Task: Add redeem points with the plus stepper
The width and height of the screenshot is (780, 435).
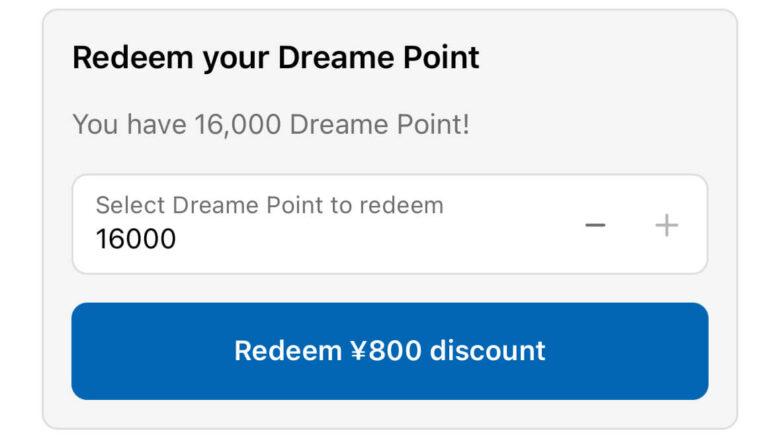Action: pyautogui.click(x=666, y=225)
